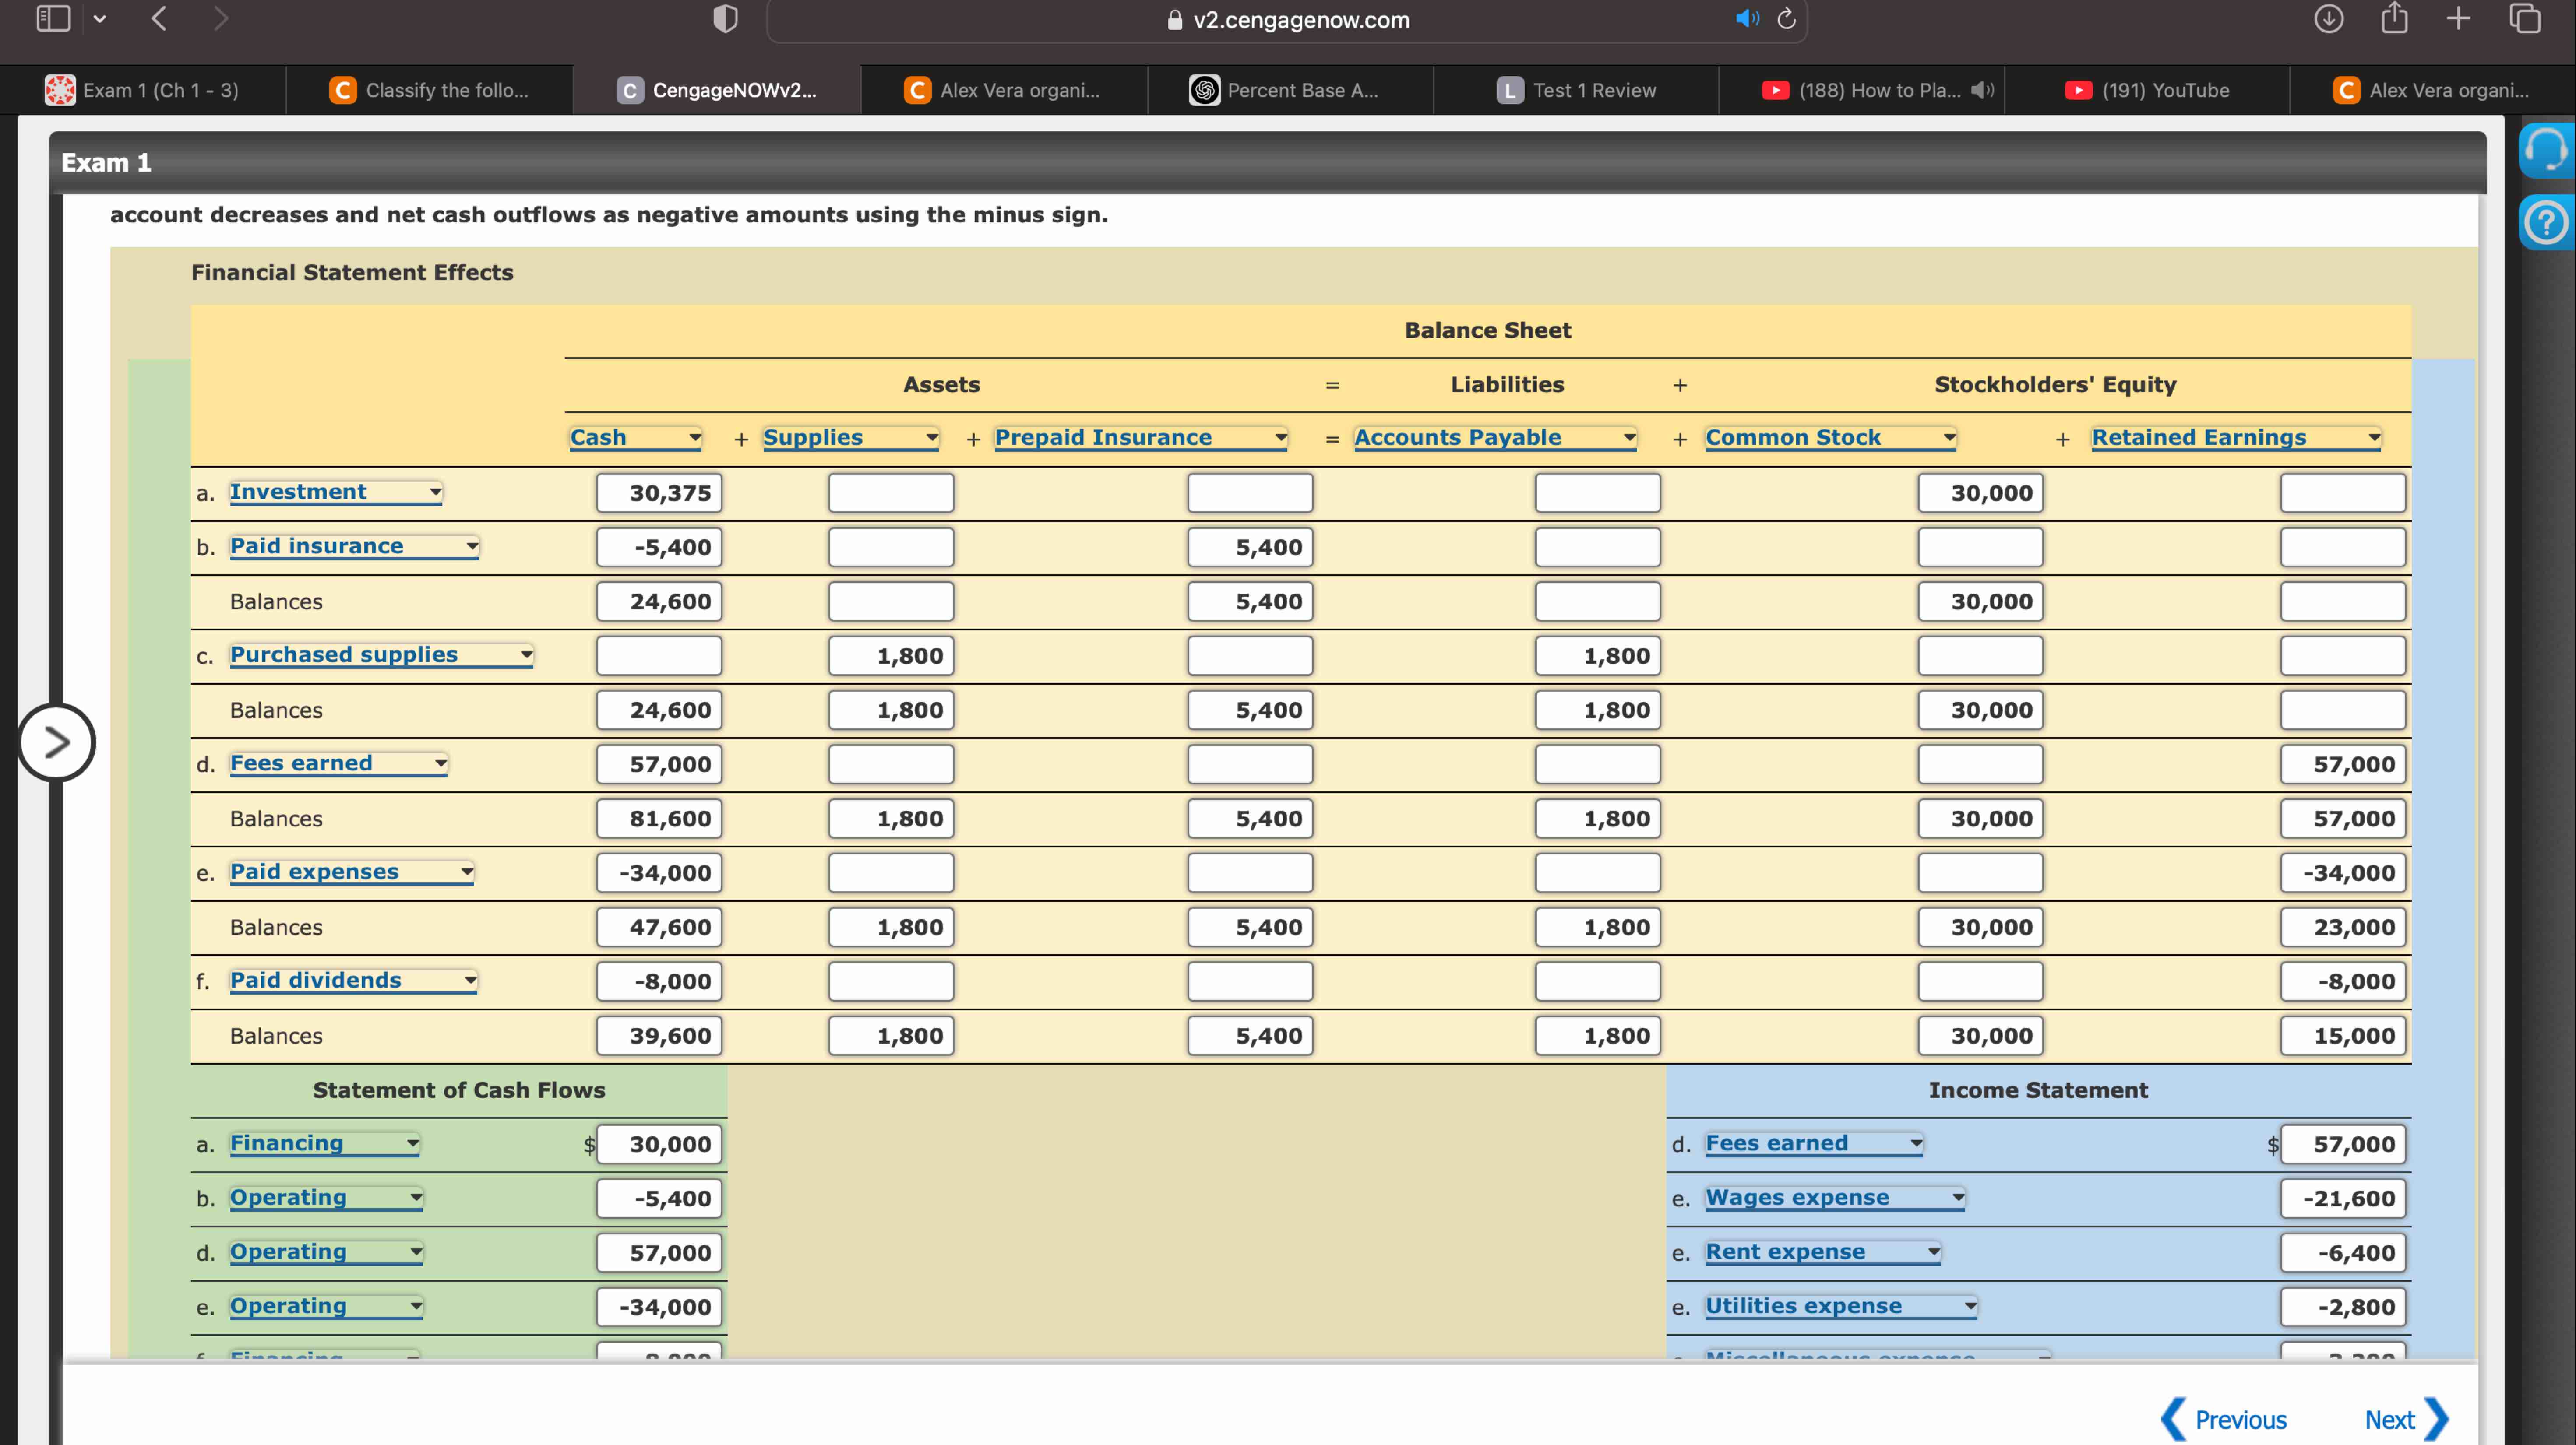Open the Prepaid Insurance account dropdown
The image size is (2576, 1445).
point(1141,438)
